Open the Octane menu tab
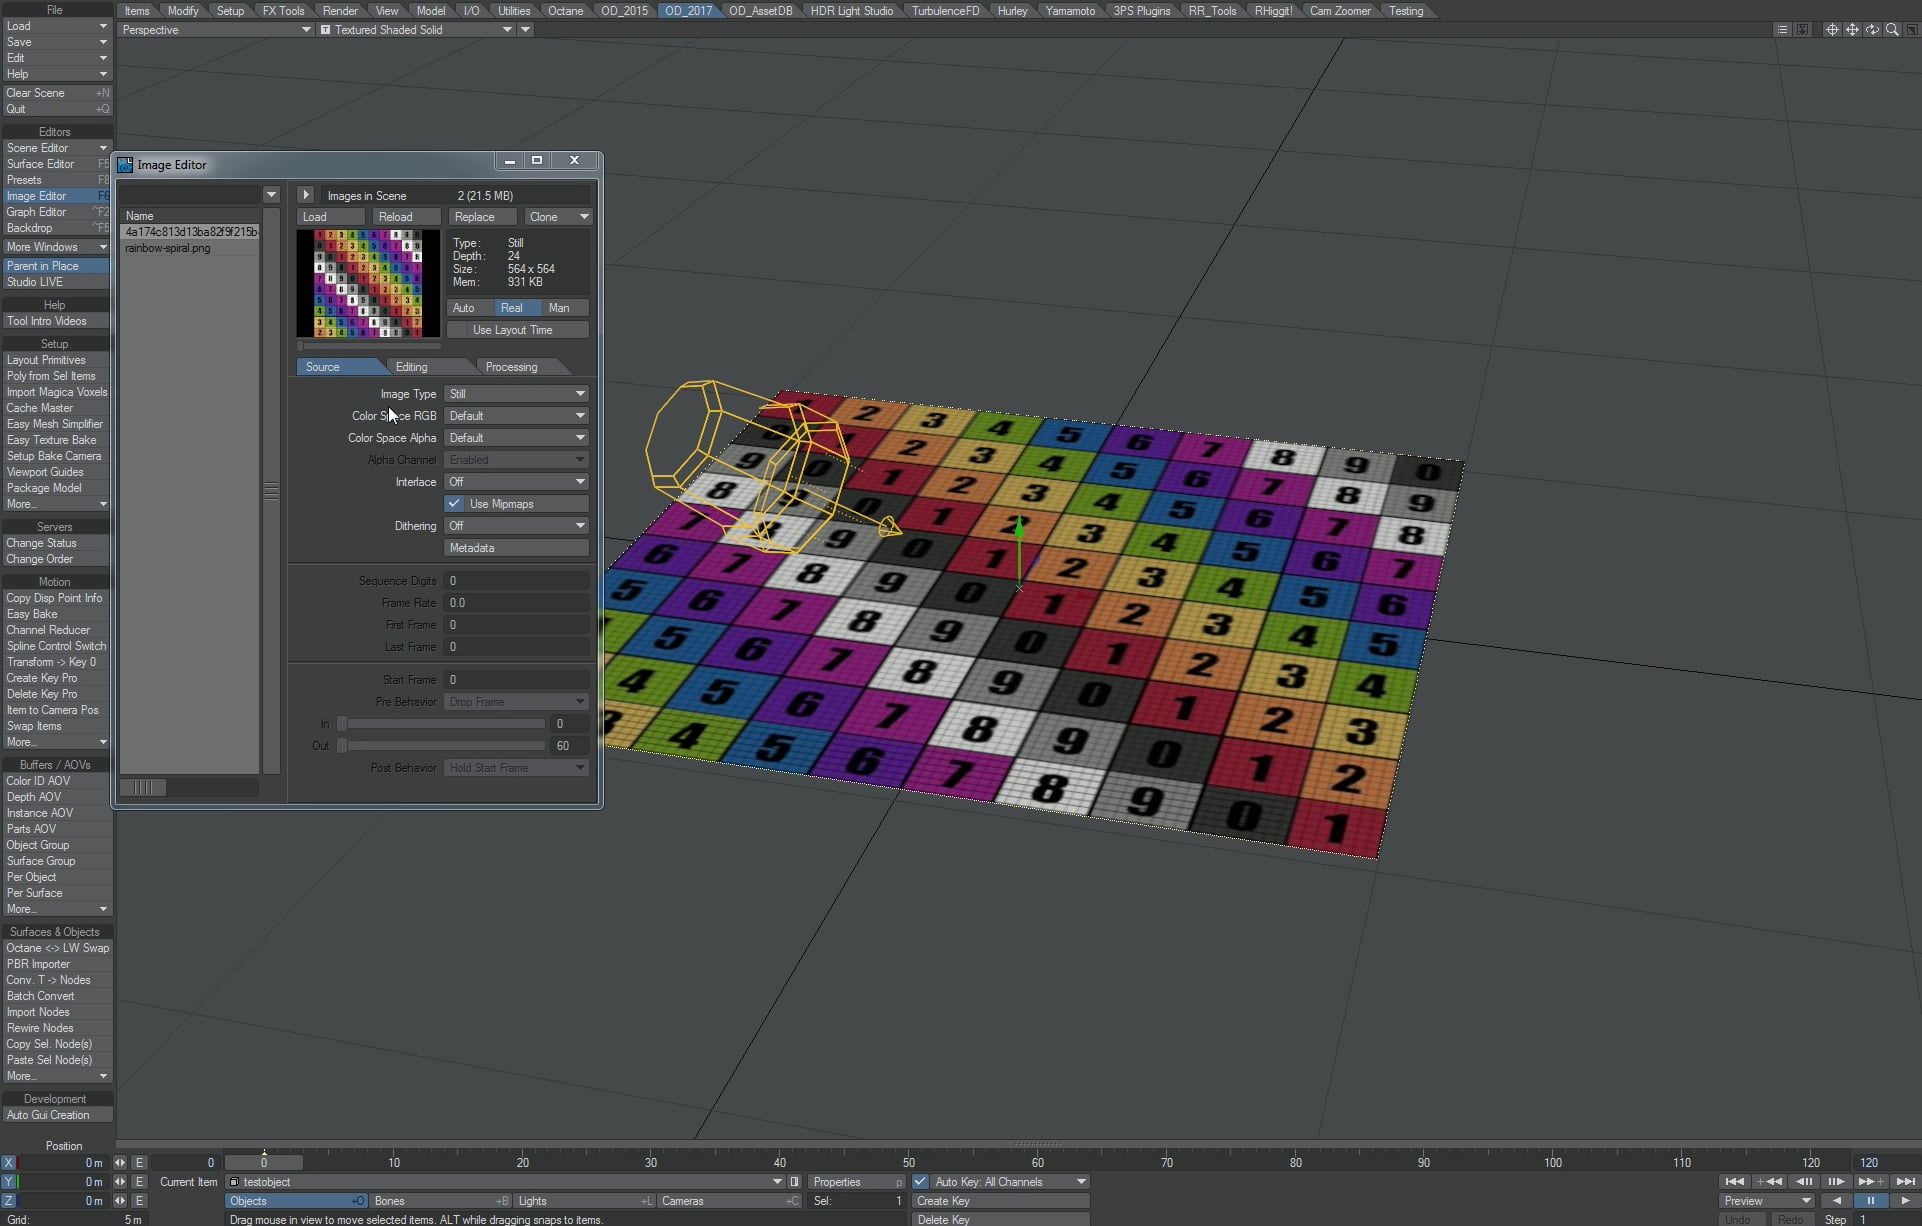This screenshot has height=1226, width=1922. [565, 11]
